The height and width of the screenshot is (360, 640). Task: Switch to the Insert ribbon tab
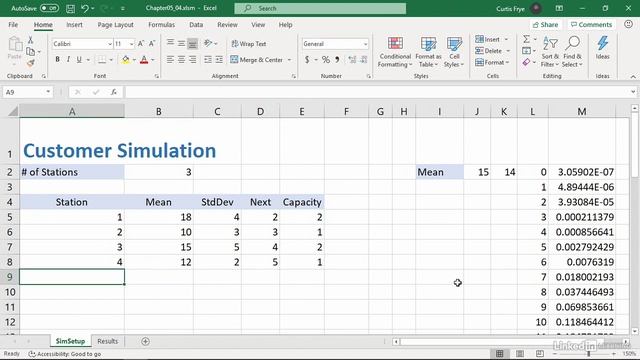click(x=74, y=24)
